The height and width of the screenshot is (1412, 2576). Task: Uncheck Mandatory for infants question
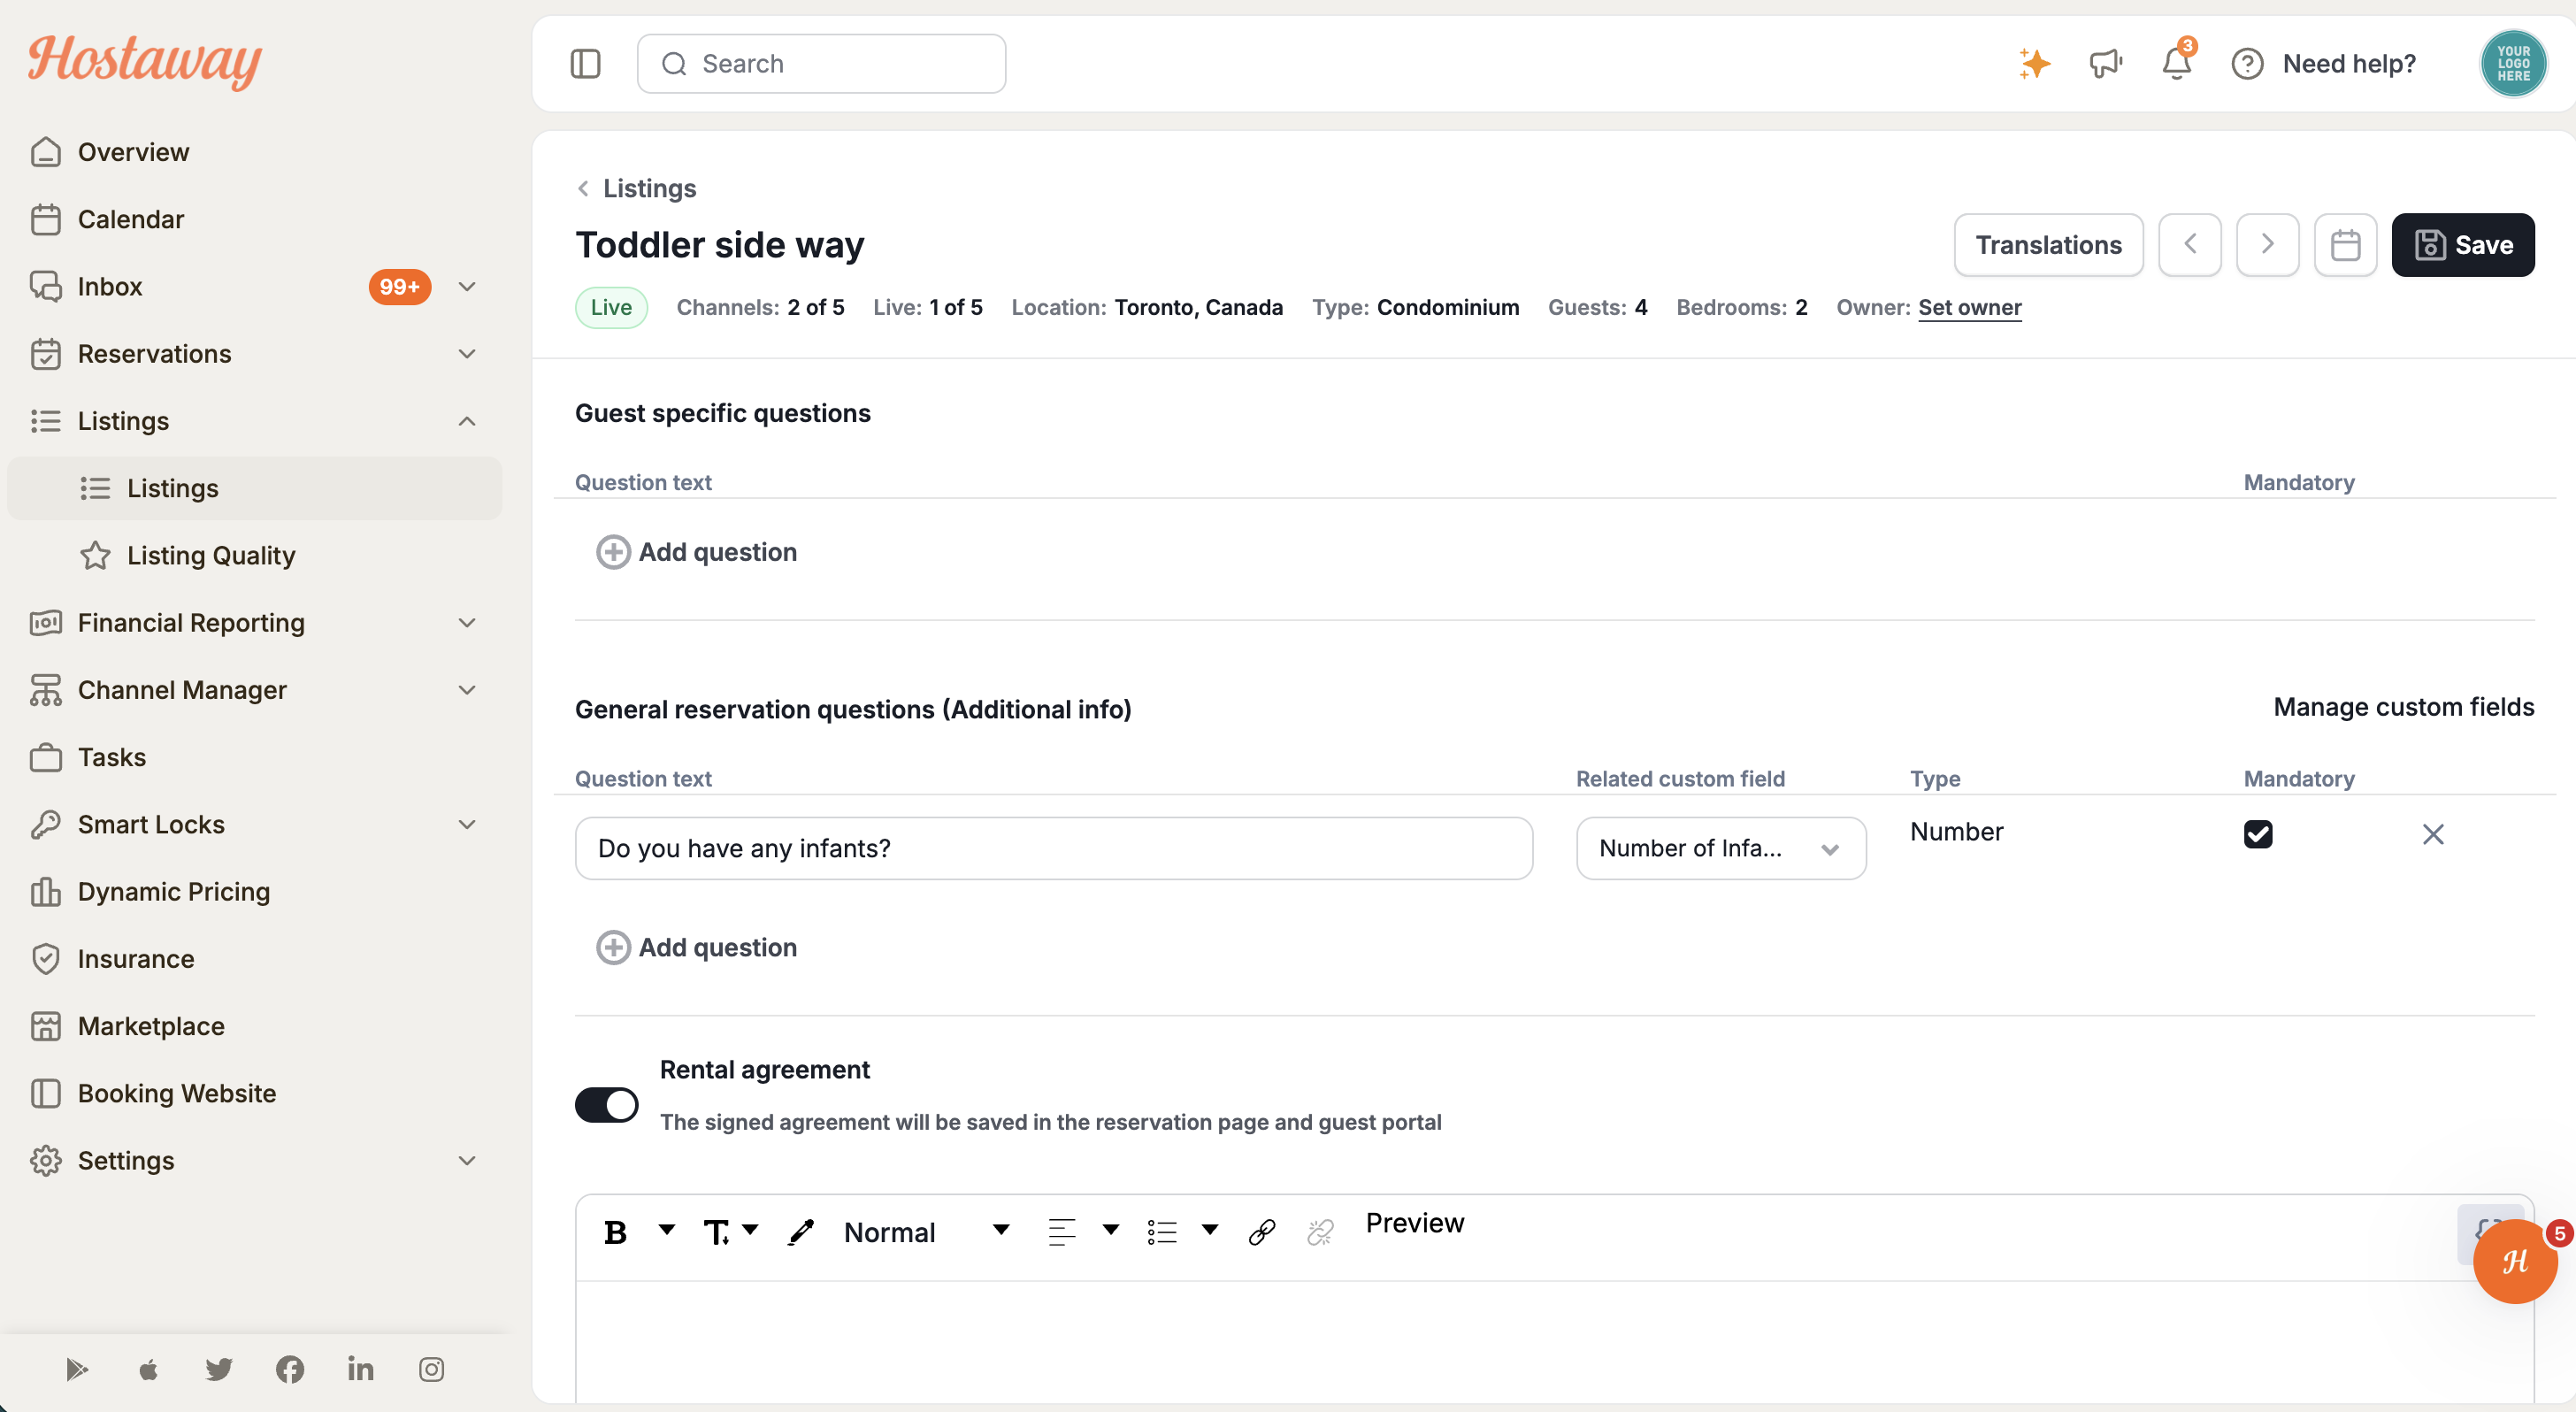[2258, 834]
